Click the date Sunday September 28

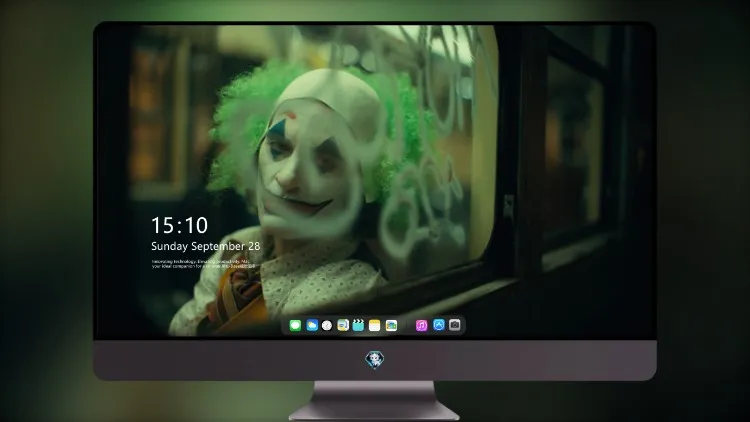pos(206,246)
